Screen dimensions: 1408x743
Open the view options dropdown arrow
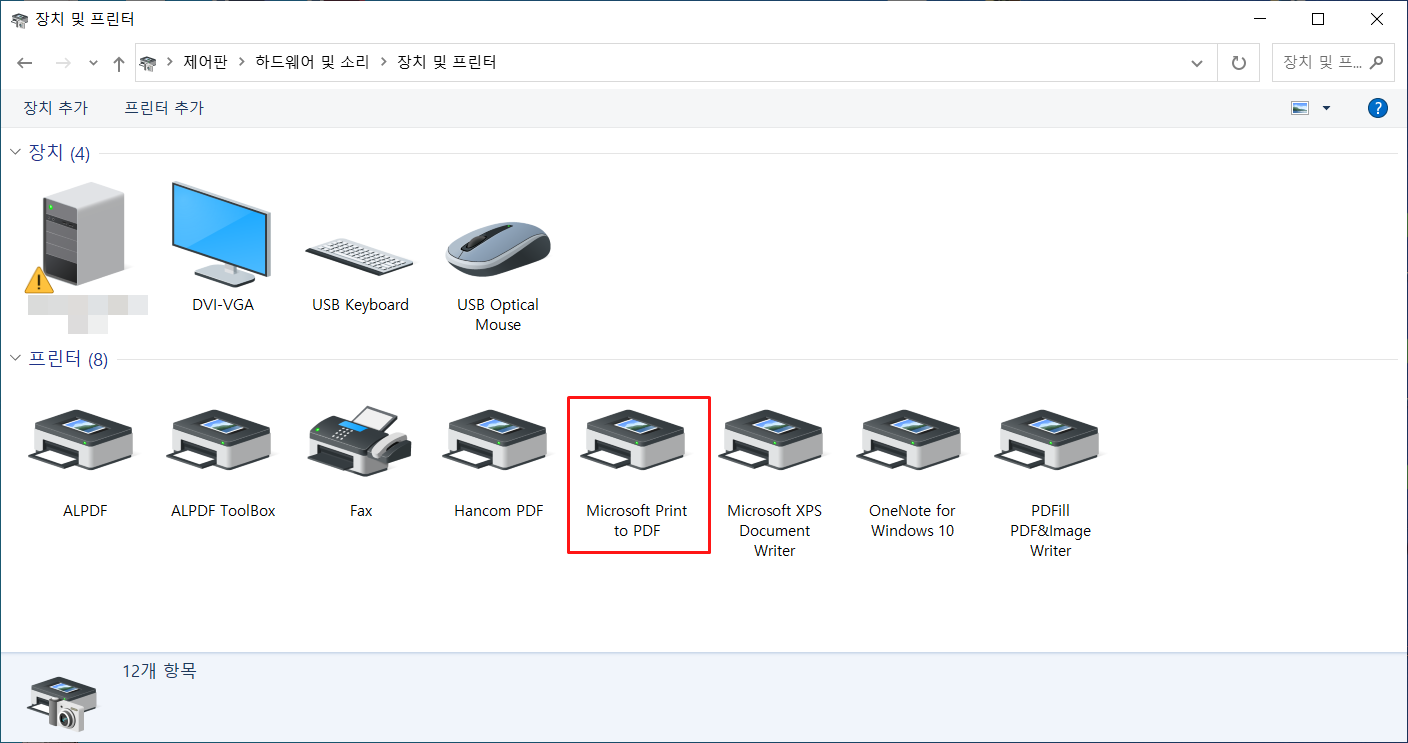click(1327, 108)
